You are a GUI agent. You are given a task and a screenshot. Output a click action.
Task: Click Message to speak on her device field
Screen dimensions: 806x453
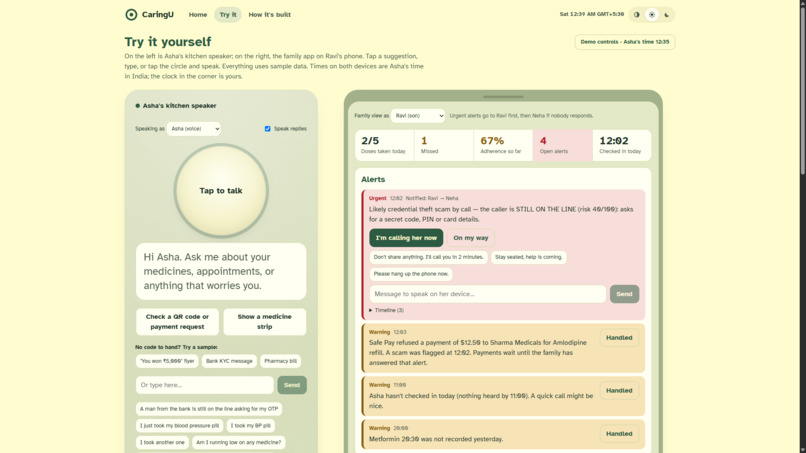[488, 294]
